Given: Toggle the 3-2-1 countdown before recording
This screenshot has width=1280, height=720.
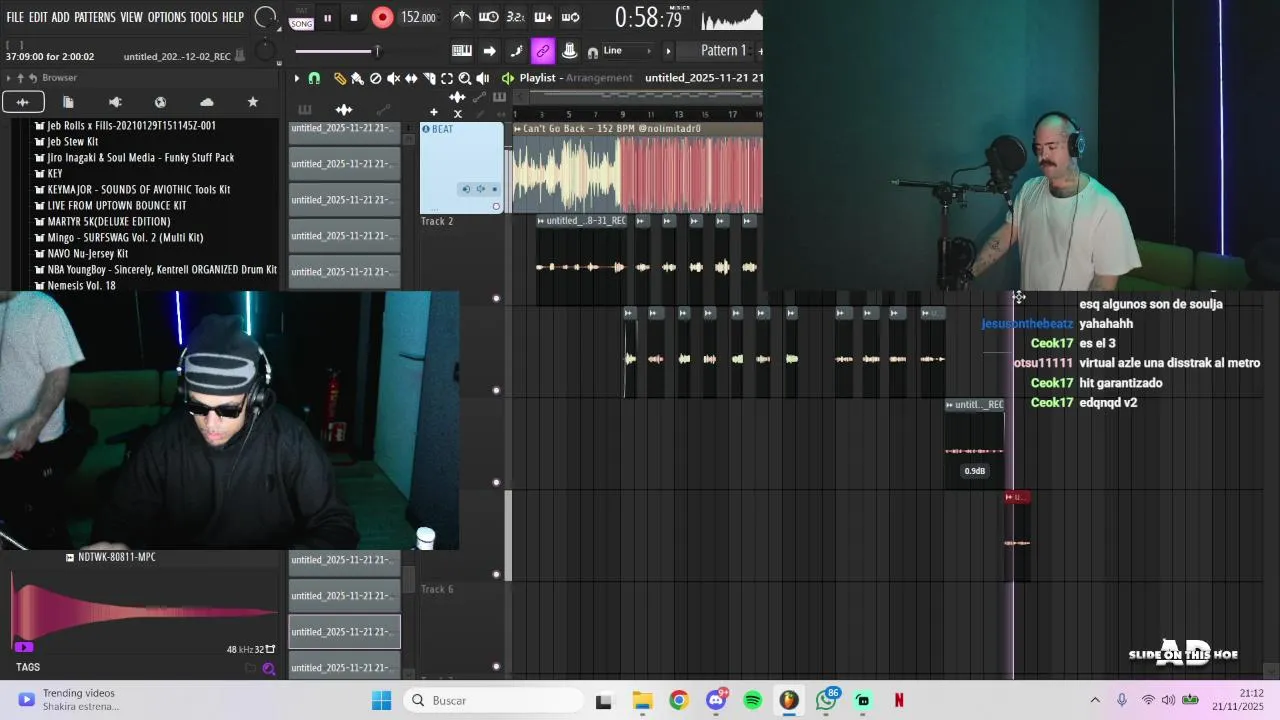Looking at the screenshot, I should [515, 17].
